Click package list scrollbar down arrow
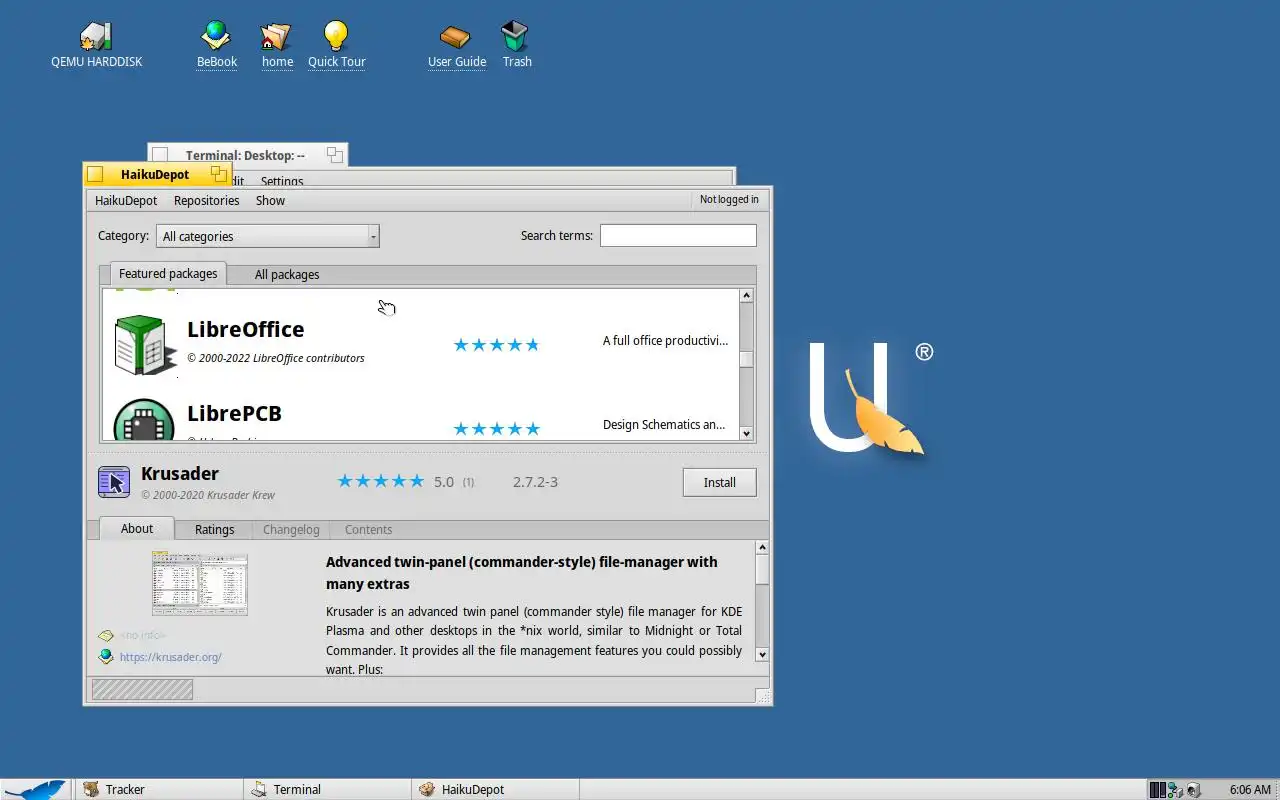The image size is (1280, 800). tap(746, 433)
